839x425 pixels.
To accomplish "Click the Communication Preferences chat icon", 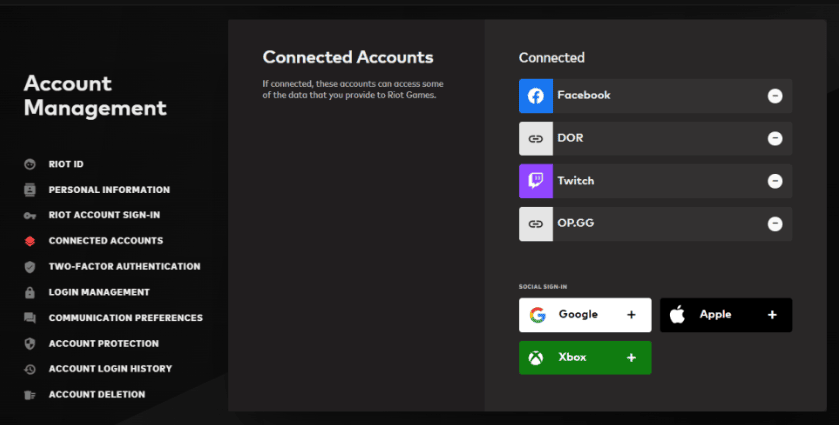I will (30, 318).
